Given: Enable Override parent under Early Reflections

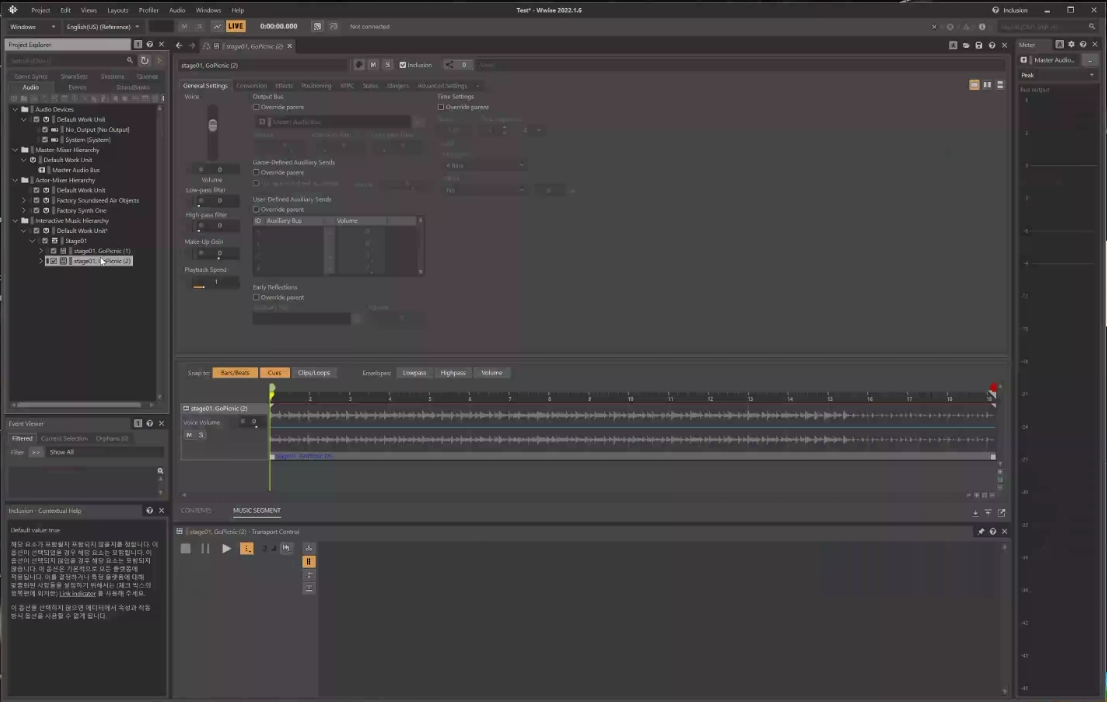Looking at the screenshot, I should tap(256, 297).
